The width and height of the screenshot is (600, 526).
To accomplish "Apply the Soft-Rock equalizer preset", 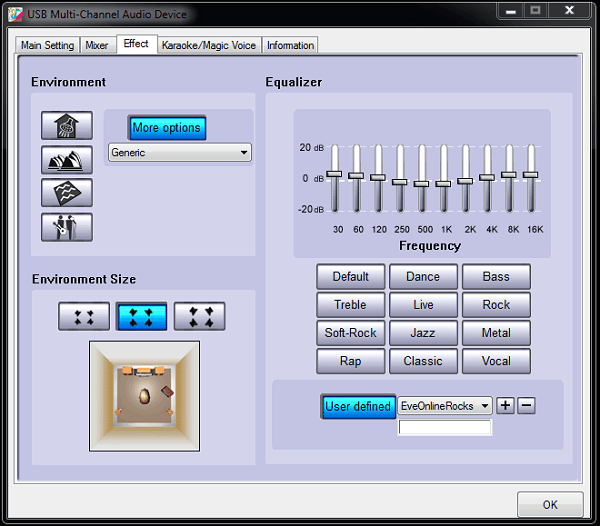I will click(x=351, y=333).
